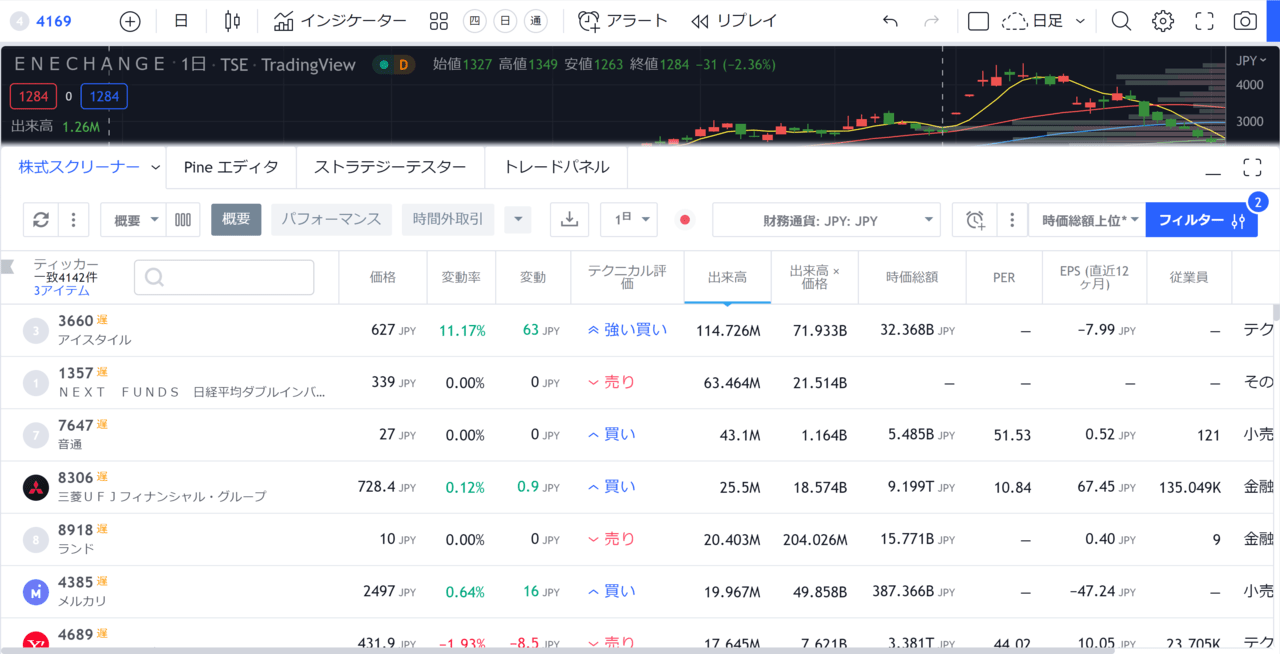1280x654 pixels.
Task: Toggle the red record dot indicator
Action: pyautogui.click(x=685, y=220)
